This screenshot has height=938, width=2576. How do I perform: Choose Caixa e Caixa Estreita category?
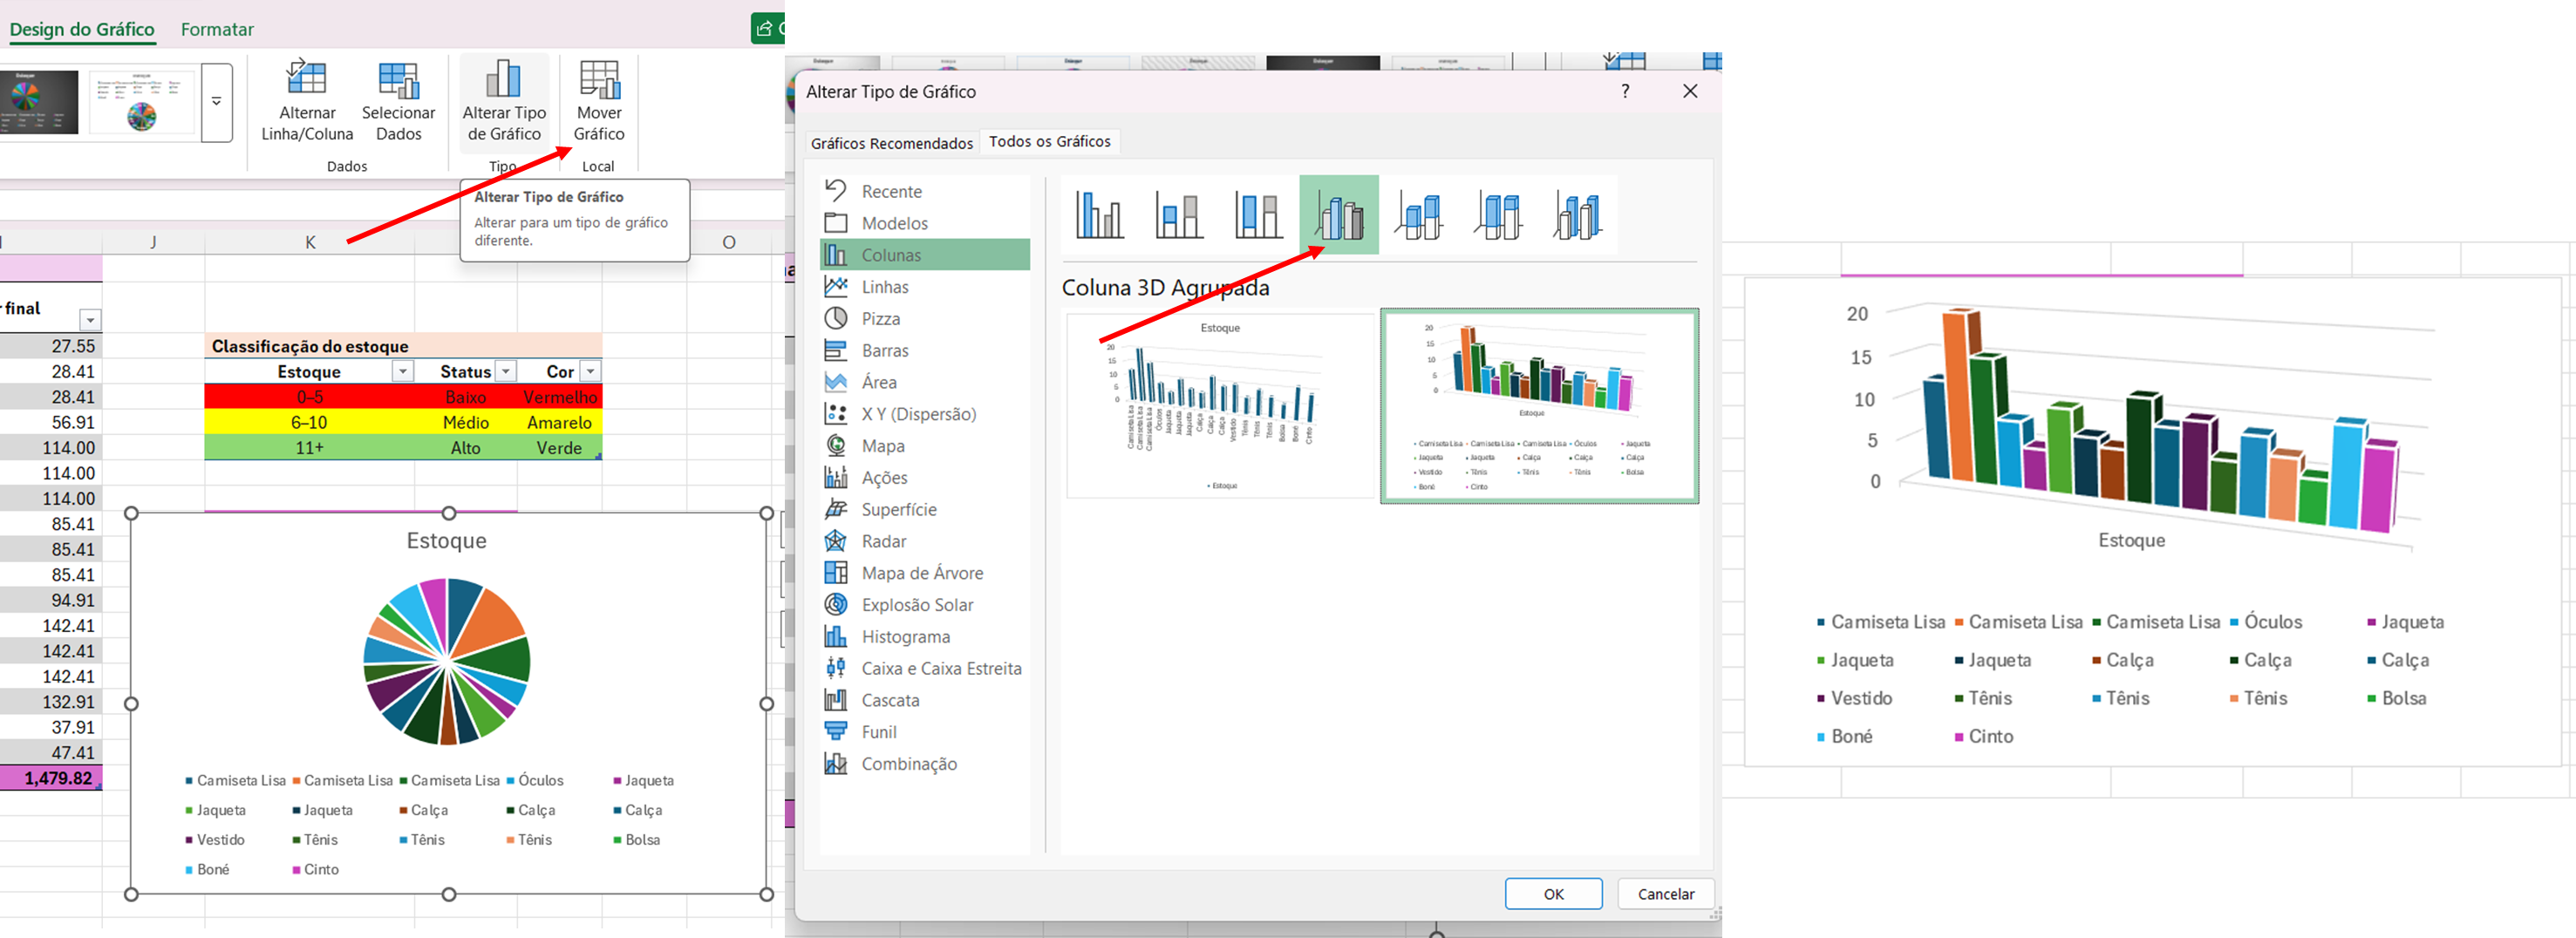925,669
